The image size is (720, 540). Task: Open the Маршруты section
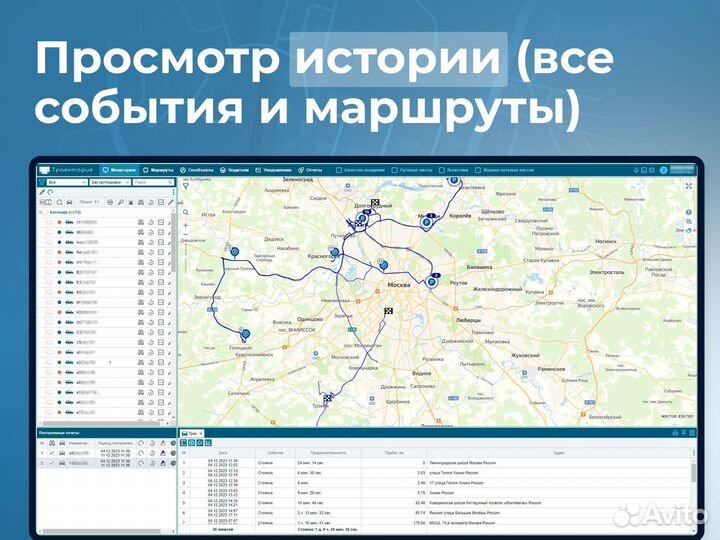click(x=158, y=170)
